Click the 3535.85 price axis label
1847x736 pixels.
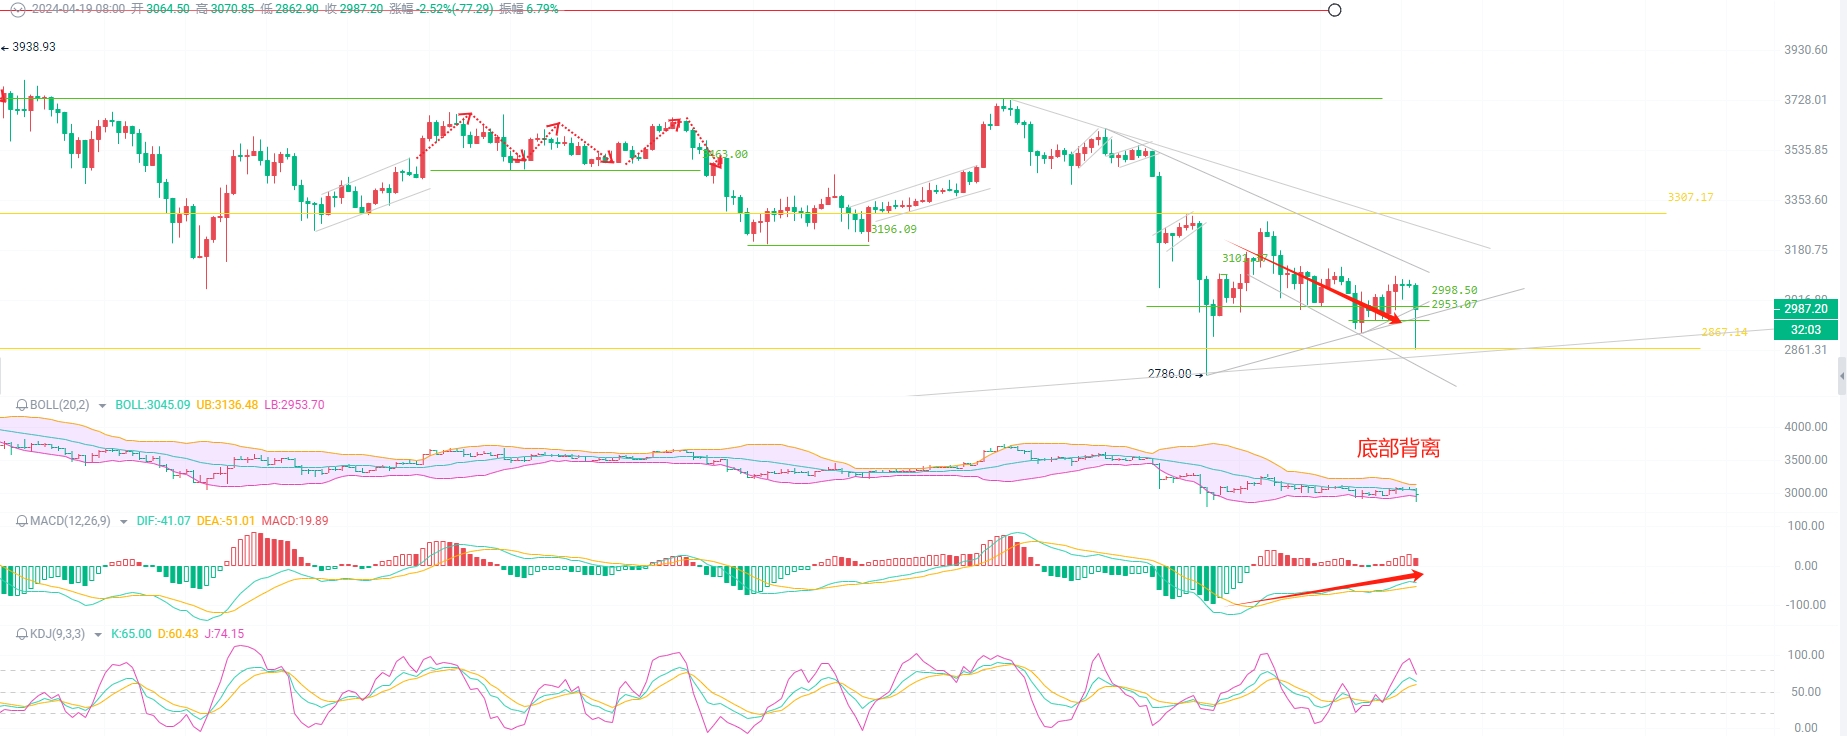[1806, 150]
